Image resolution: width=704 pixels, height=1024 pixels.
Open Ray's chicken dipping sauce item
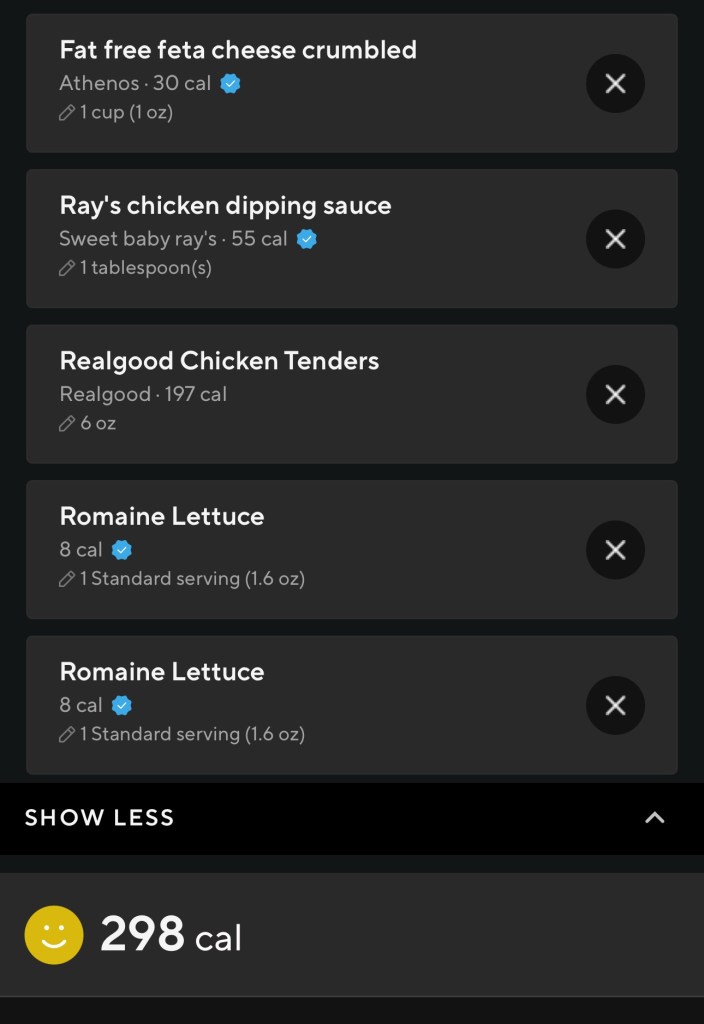coord(225,206)
